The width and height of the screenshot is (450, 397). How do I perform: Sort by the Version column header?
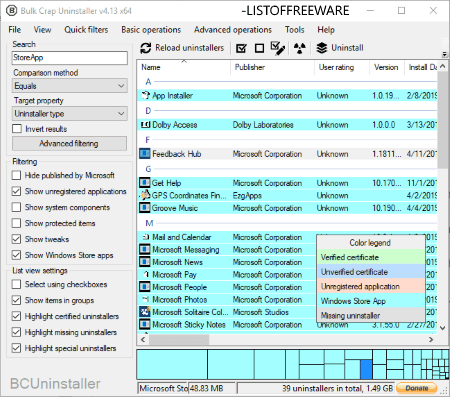tap(387, 67)
